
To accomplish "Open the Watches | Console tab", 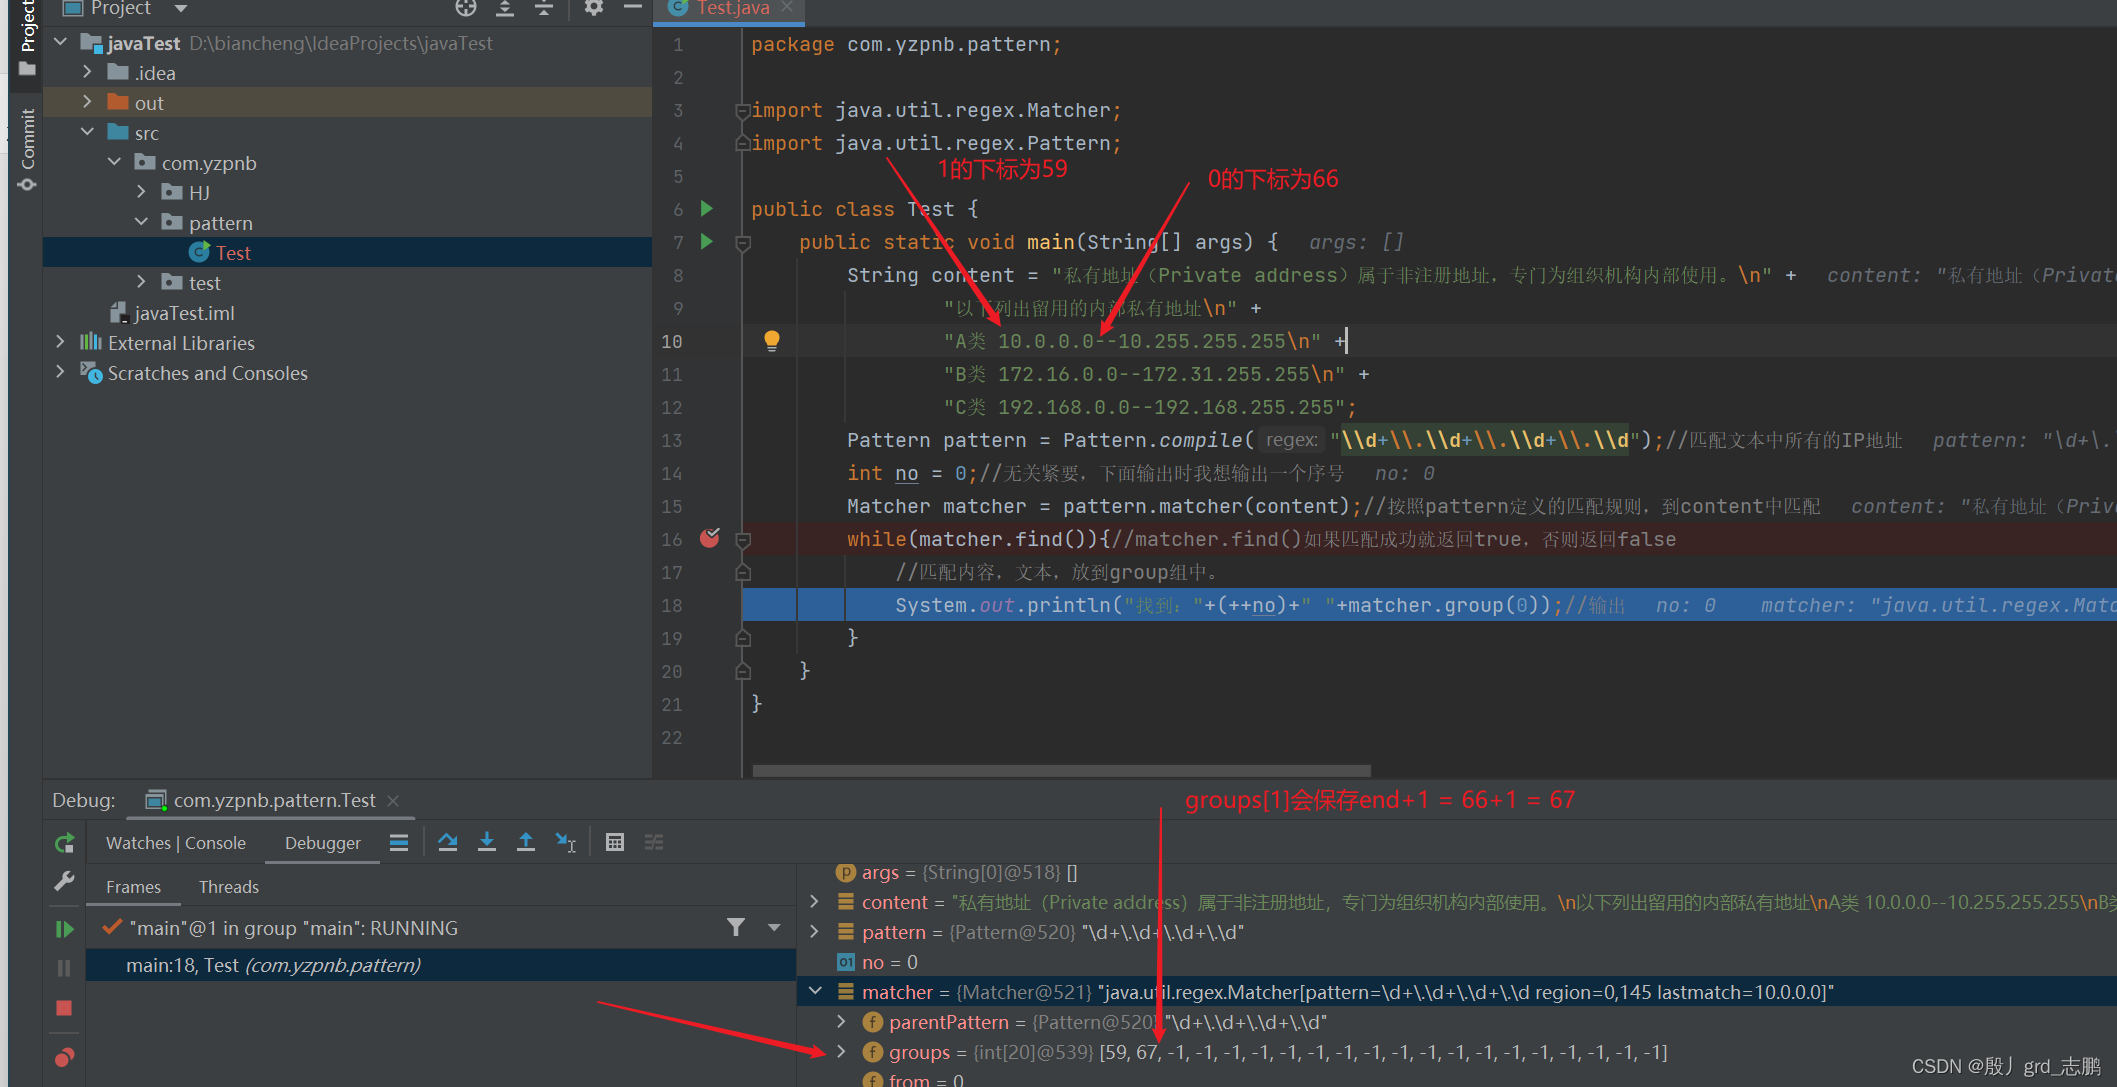I will click(176, 843).
